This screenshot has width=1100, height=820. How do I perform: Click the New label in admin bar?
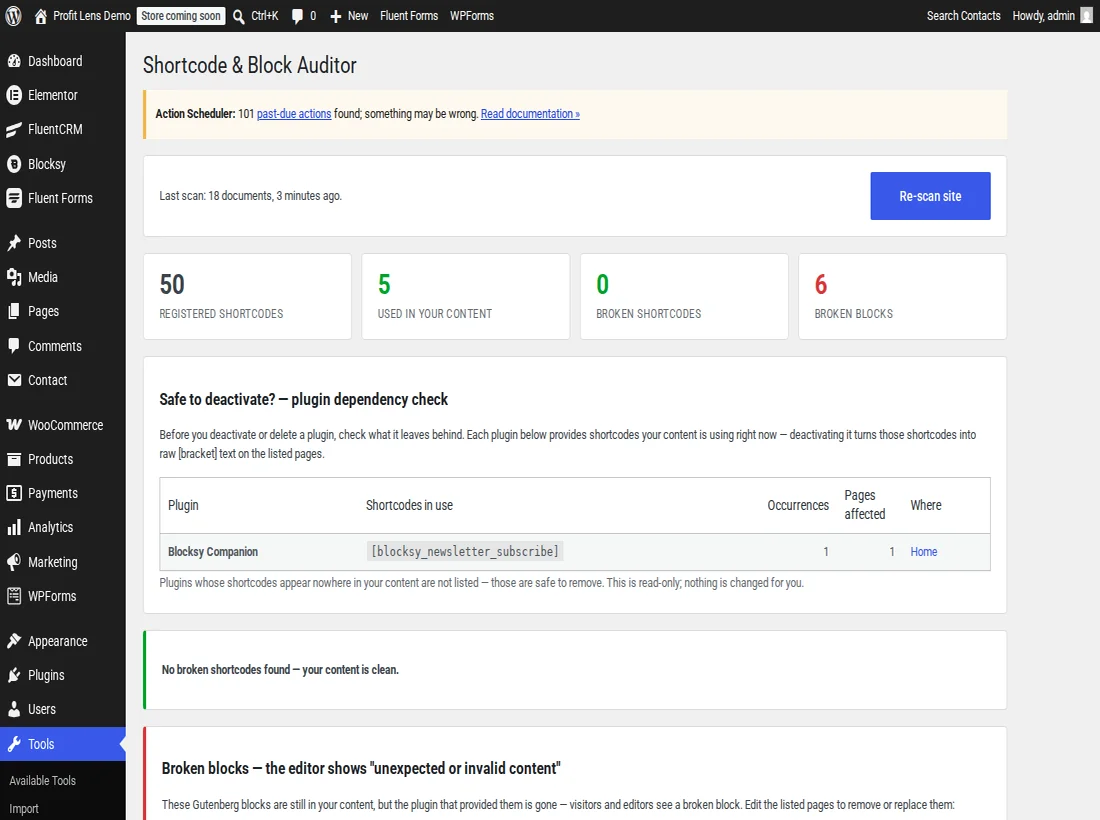pyautogui.click(x=358, y=15)
